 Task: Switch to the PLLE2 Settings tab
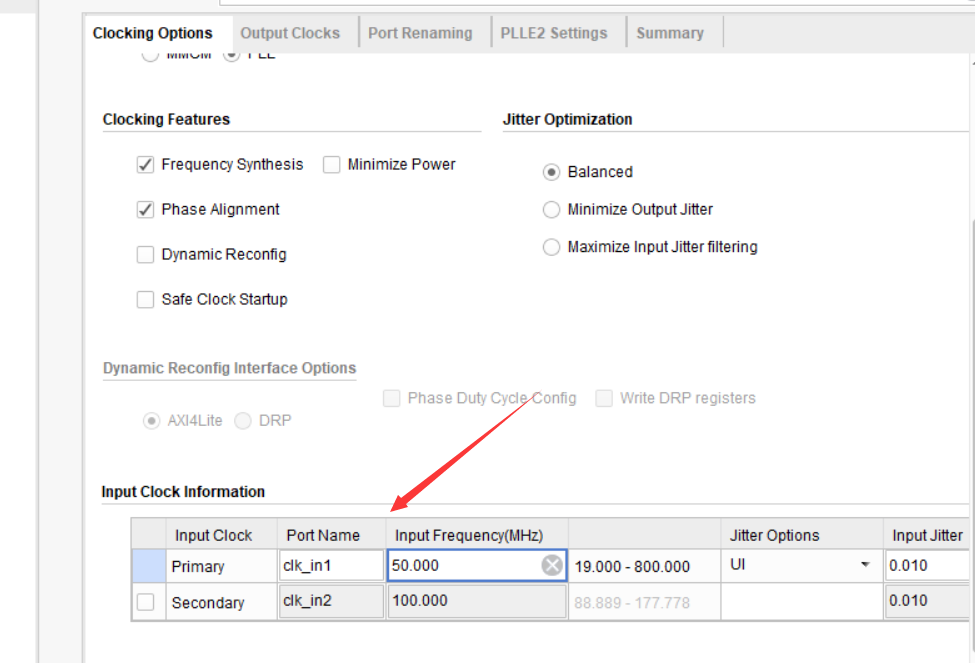[x=551, y=32]
